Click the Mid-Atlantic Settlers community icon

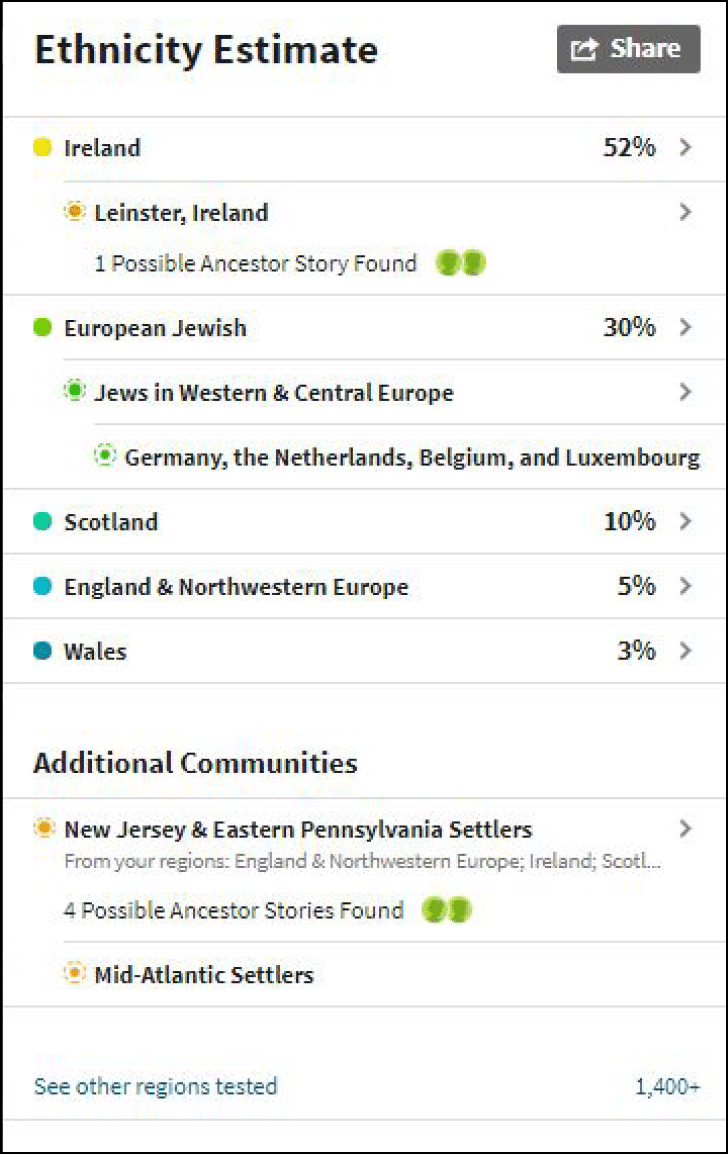coord(74,974)
